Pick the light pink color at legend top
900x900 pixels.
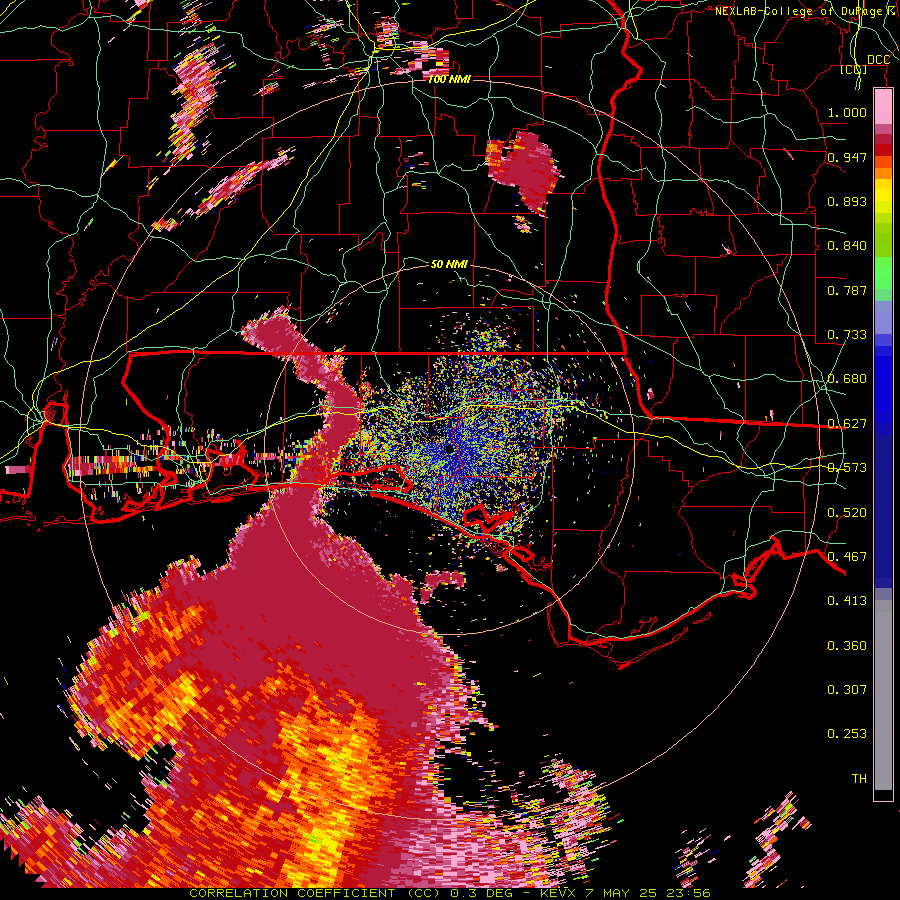pyautogui.click(x=883, y=106)
